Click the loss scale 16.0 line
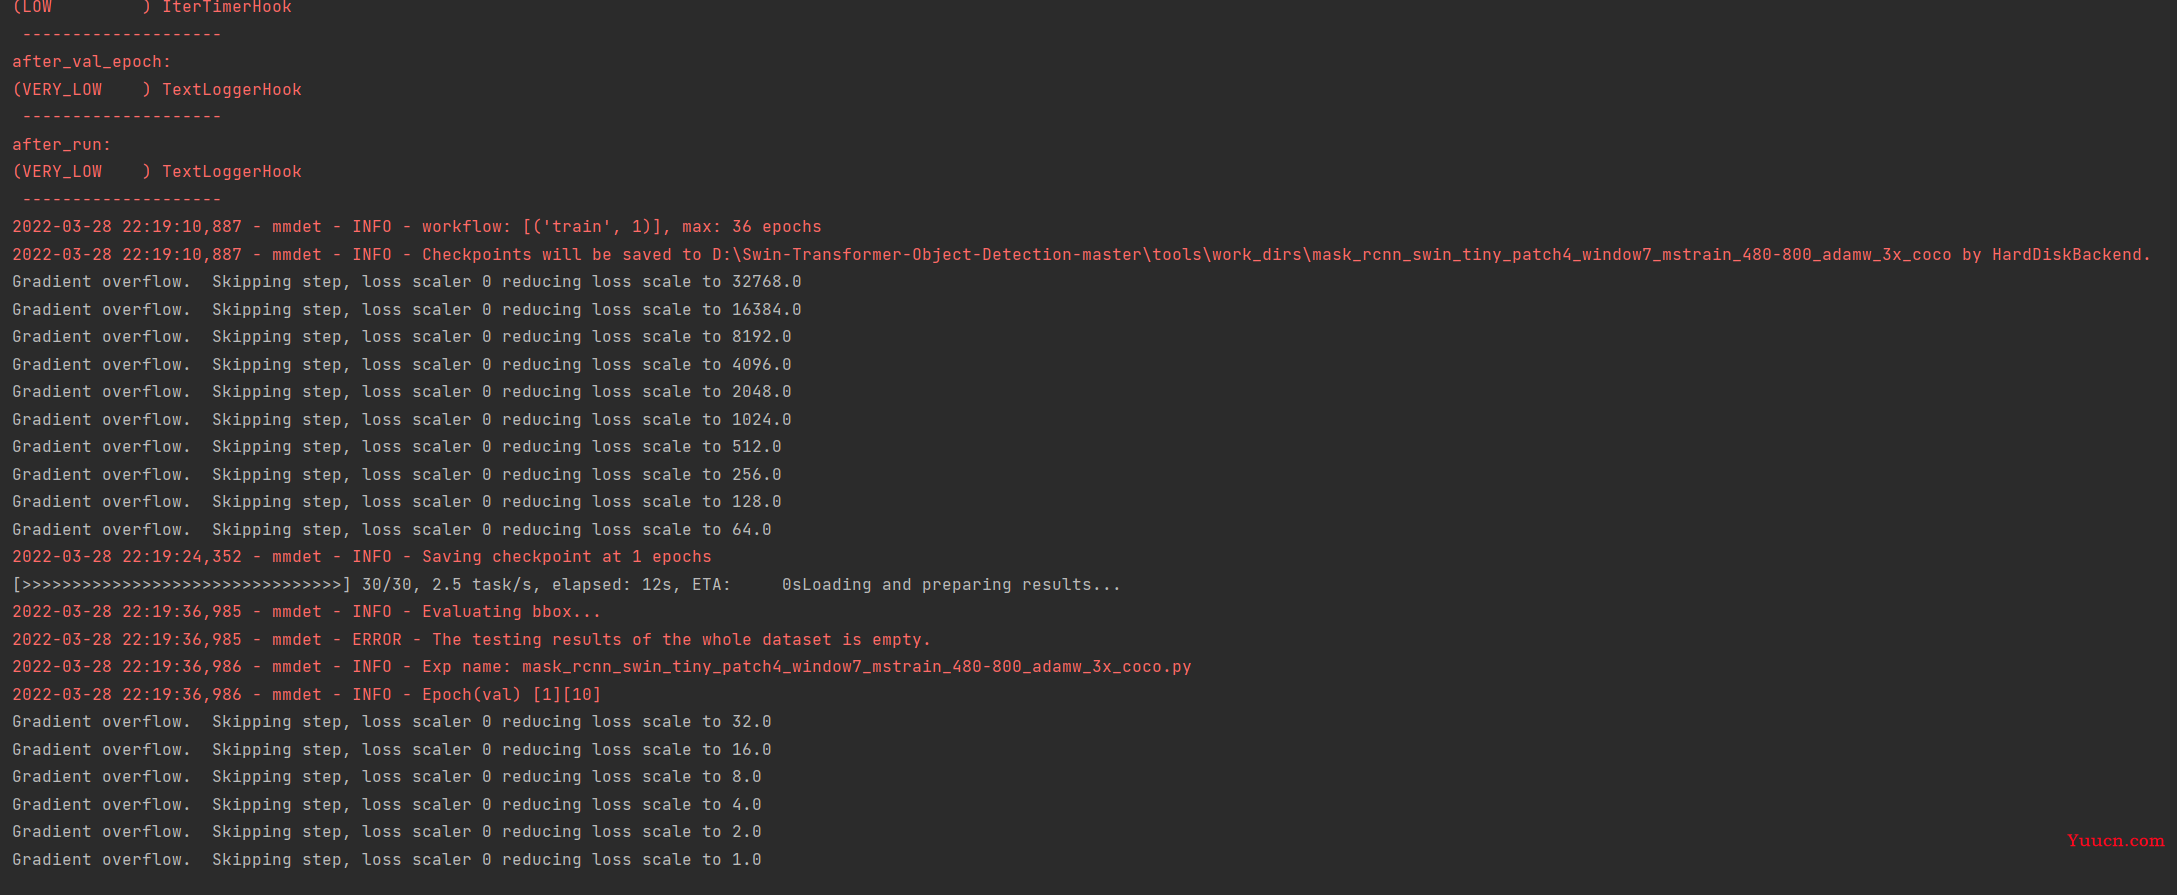Screen dimensions: 2177x895 (x=392, y=749)
